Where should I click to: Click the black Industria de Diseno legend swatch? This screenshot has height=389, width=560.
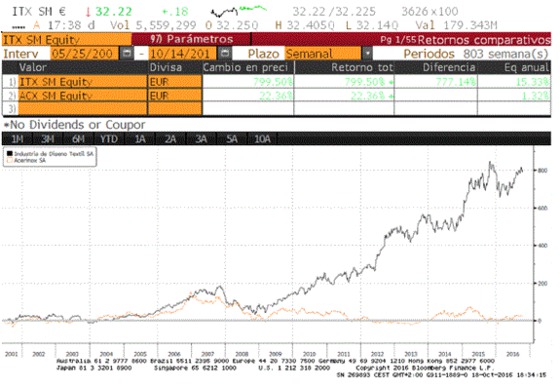click(x=10, y=154)
